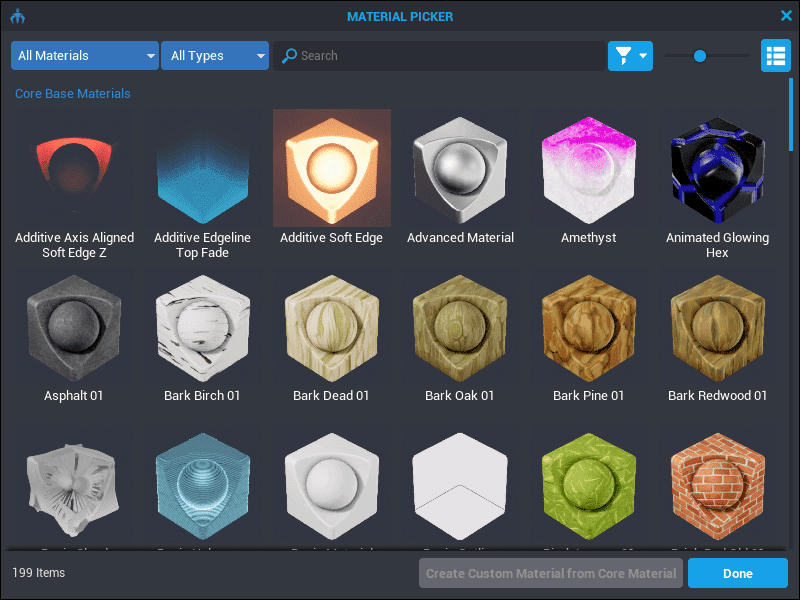Select the Amethyst material

coord(588,168)
